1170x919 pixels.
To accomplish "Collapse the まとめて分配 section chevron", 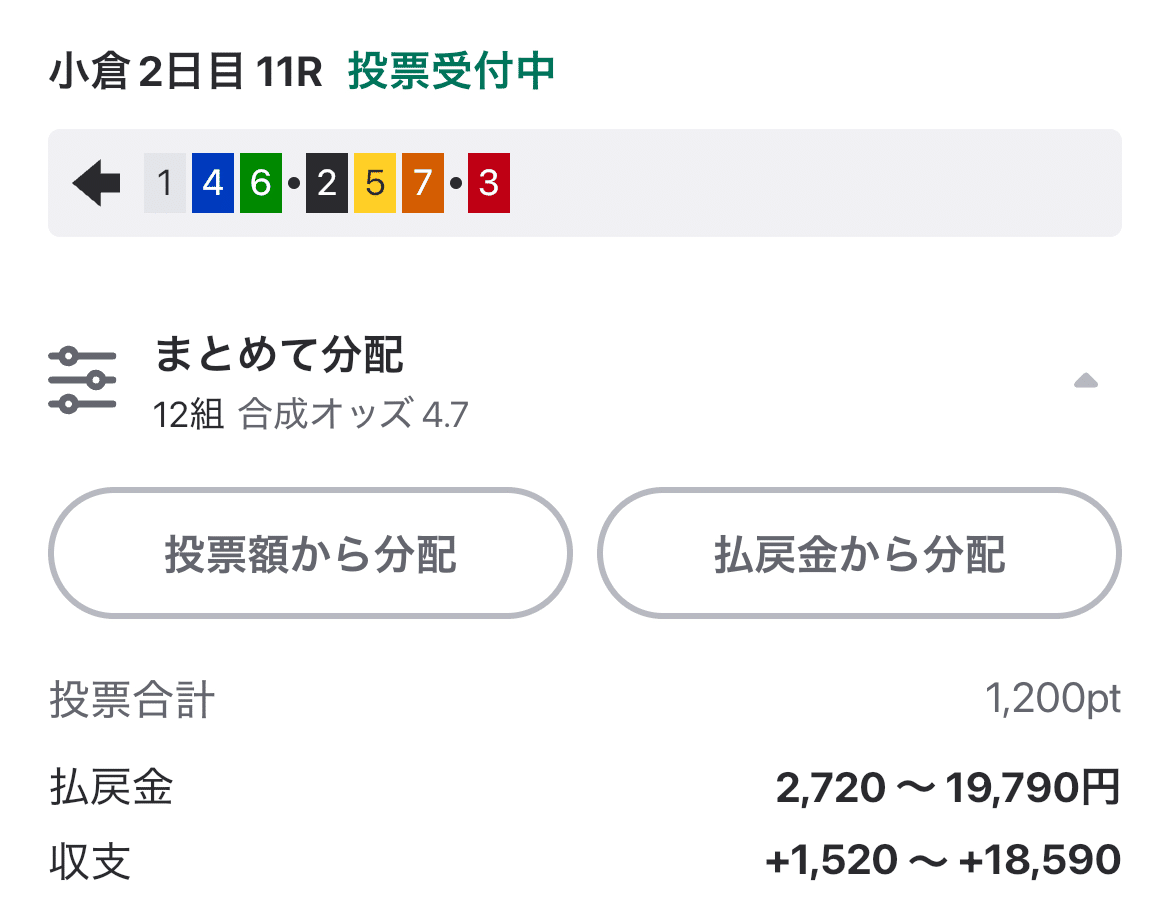I will coord(1086,380).
